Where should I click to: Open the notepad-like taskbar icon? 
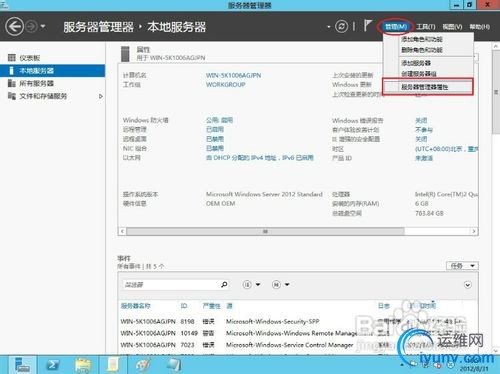(113, 364)
